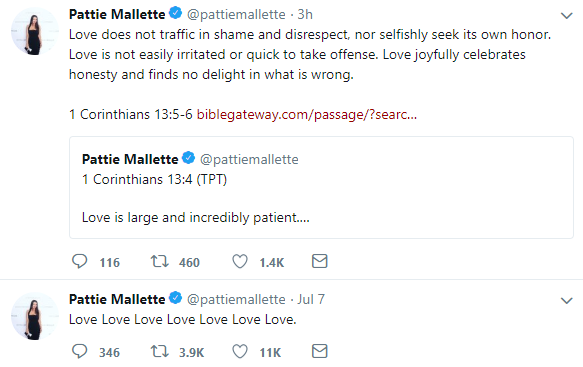Send first tweet via direct message envelope

pyautogui.click(x=319, y=261)
